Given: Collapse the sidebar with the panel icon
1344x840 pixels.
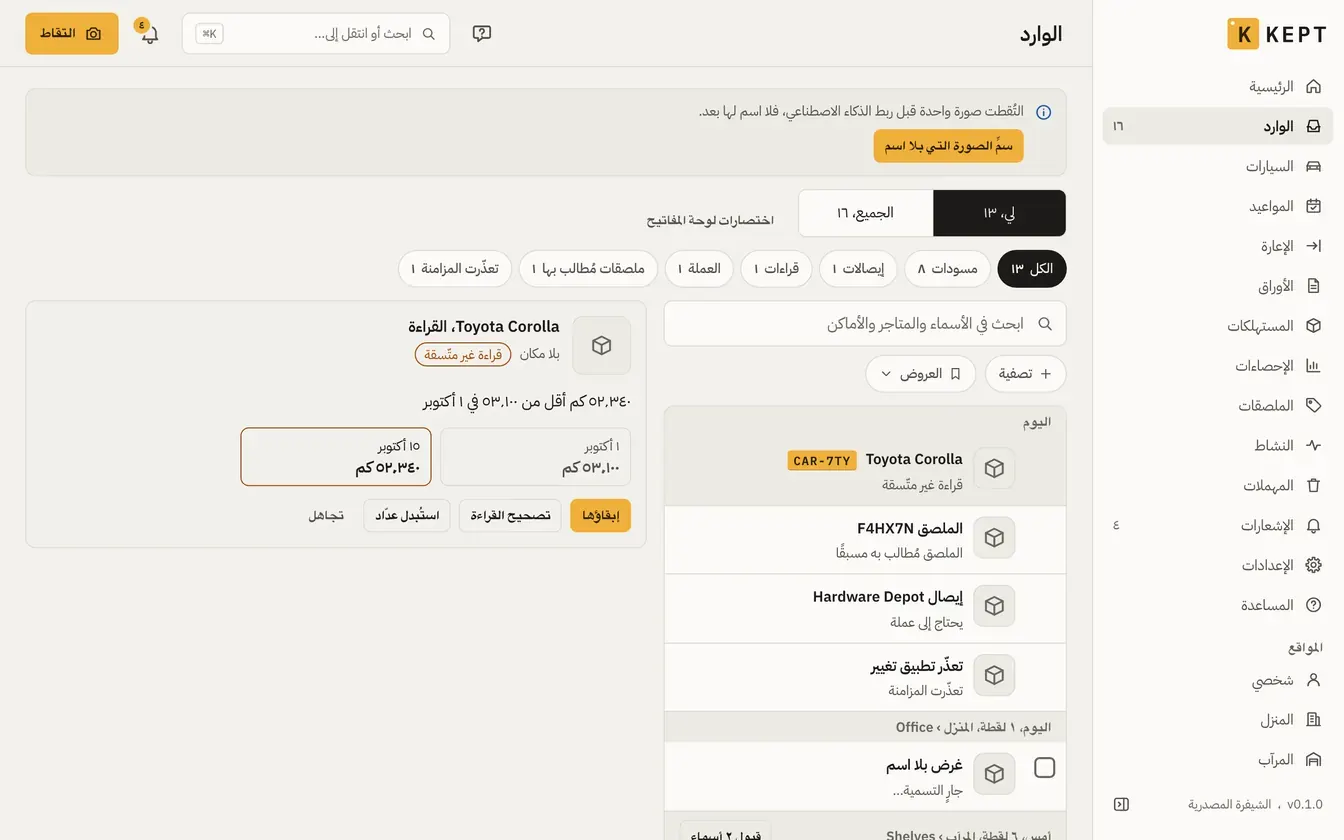Looking at the screenshot, I should [x=1121, y=804].
